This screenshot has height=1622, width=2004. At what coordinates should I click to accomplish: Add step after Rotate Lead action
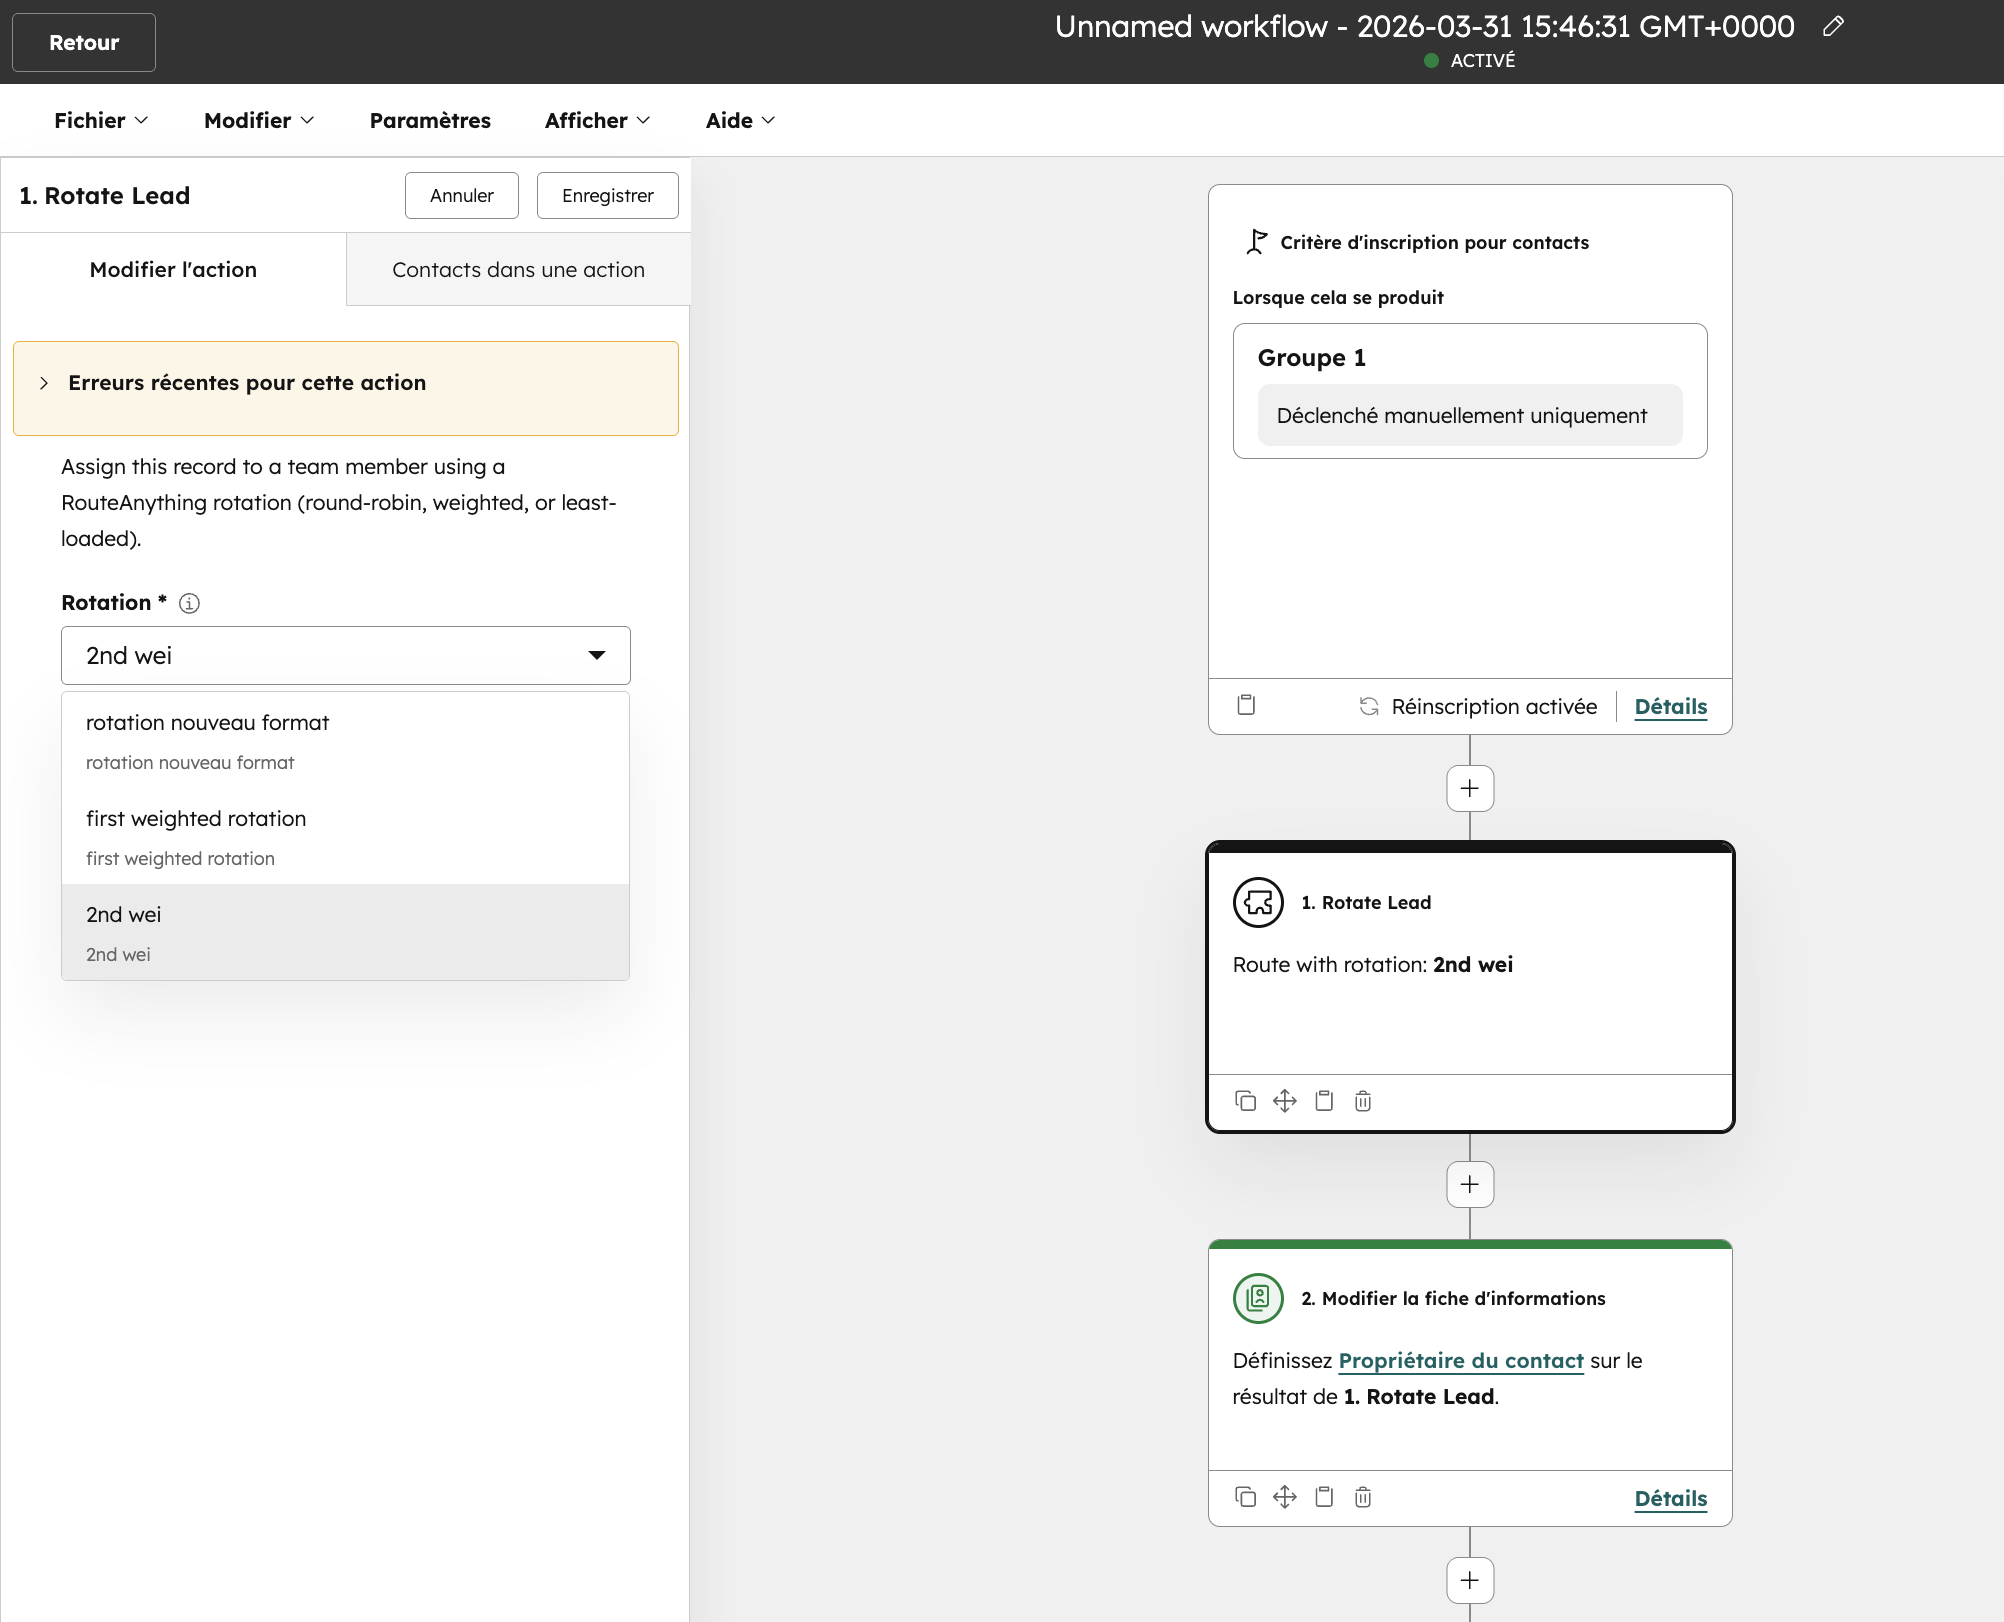point(1470,1185)
